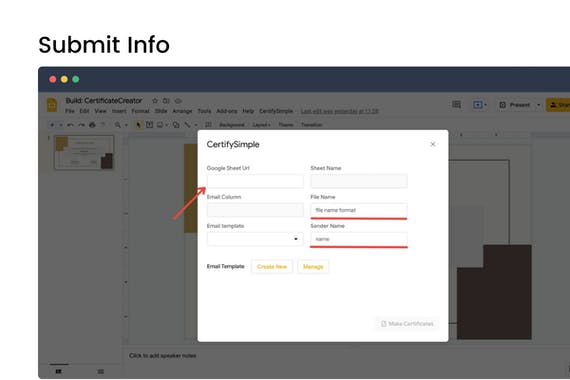This screenshot has width=570, height=380.
Task: Open the Help menu
Action: pos(248,111)
